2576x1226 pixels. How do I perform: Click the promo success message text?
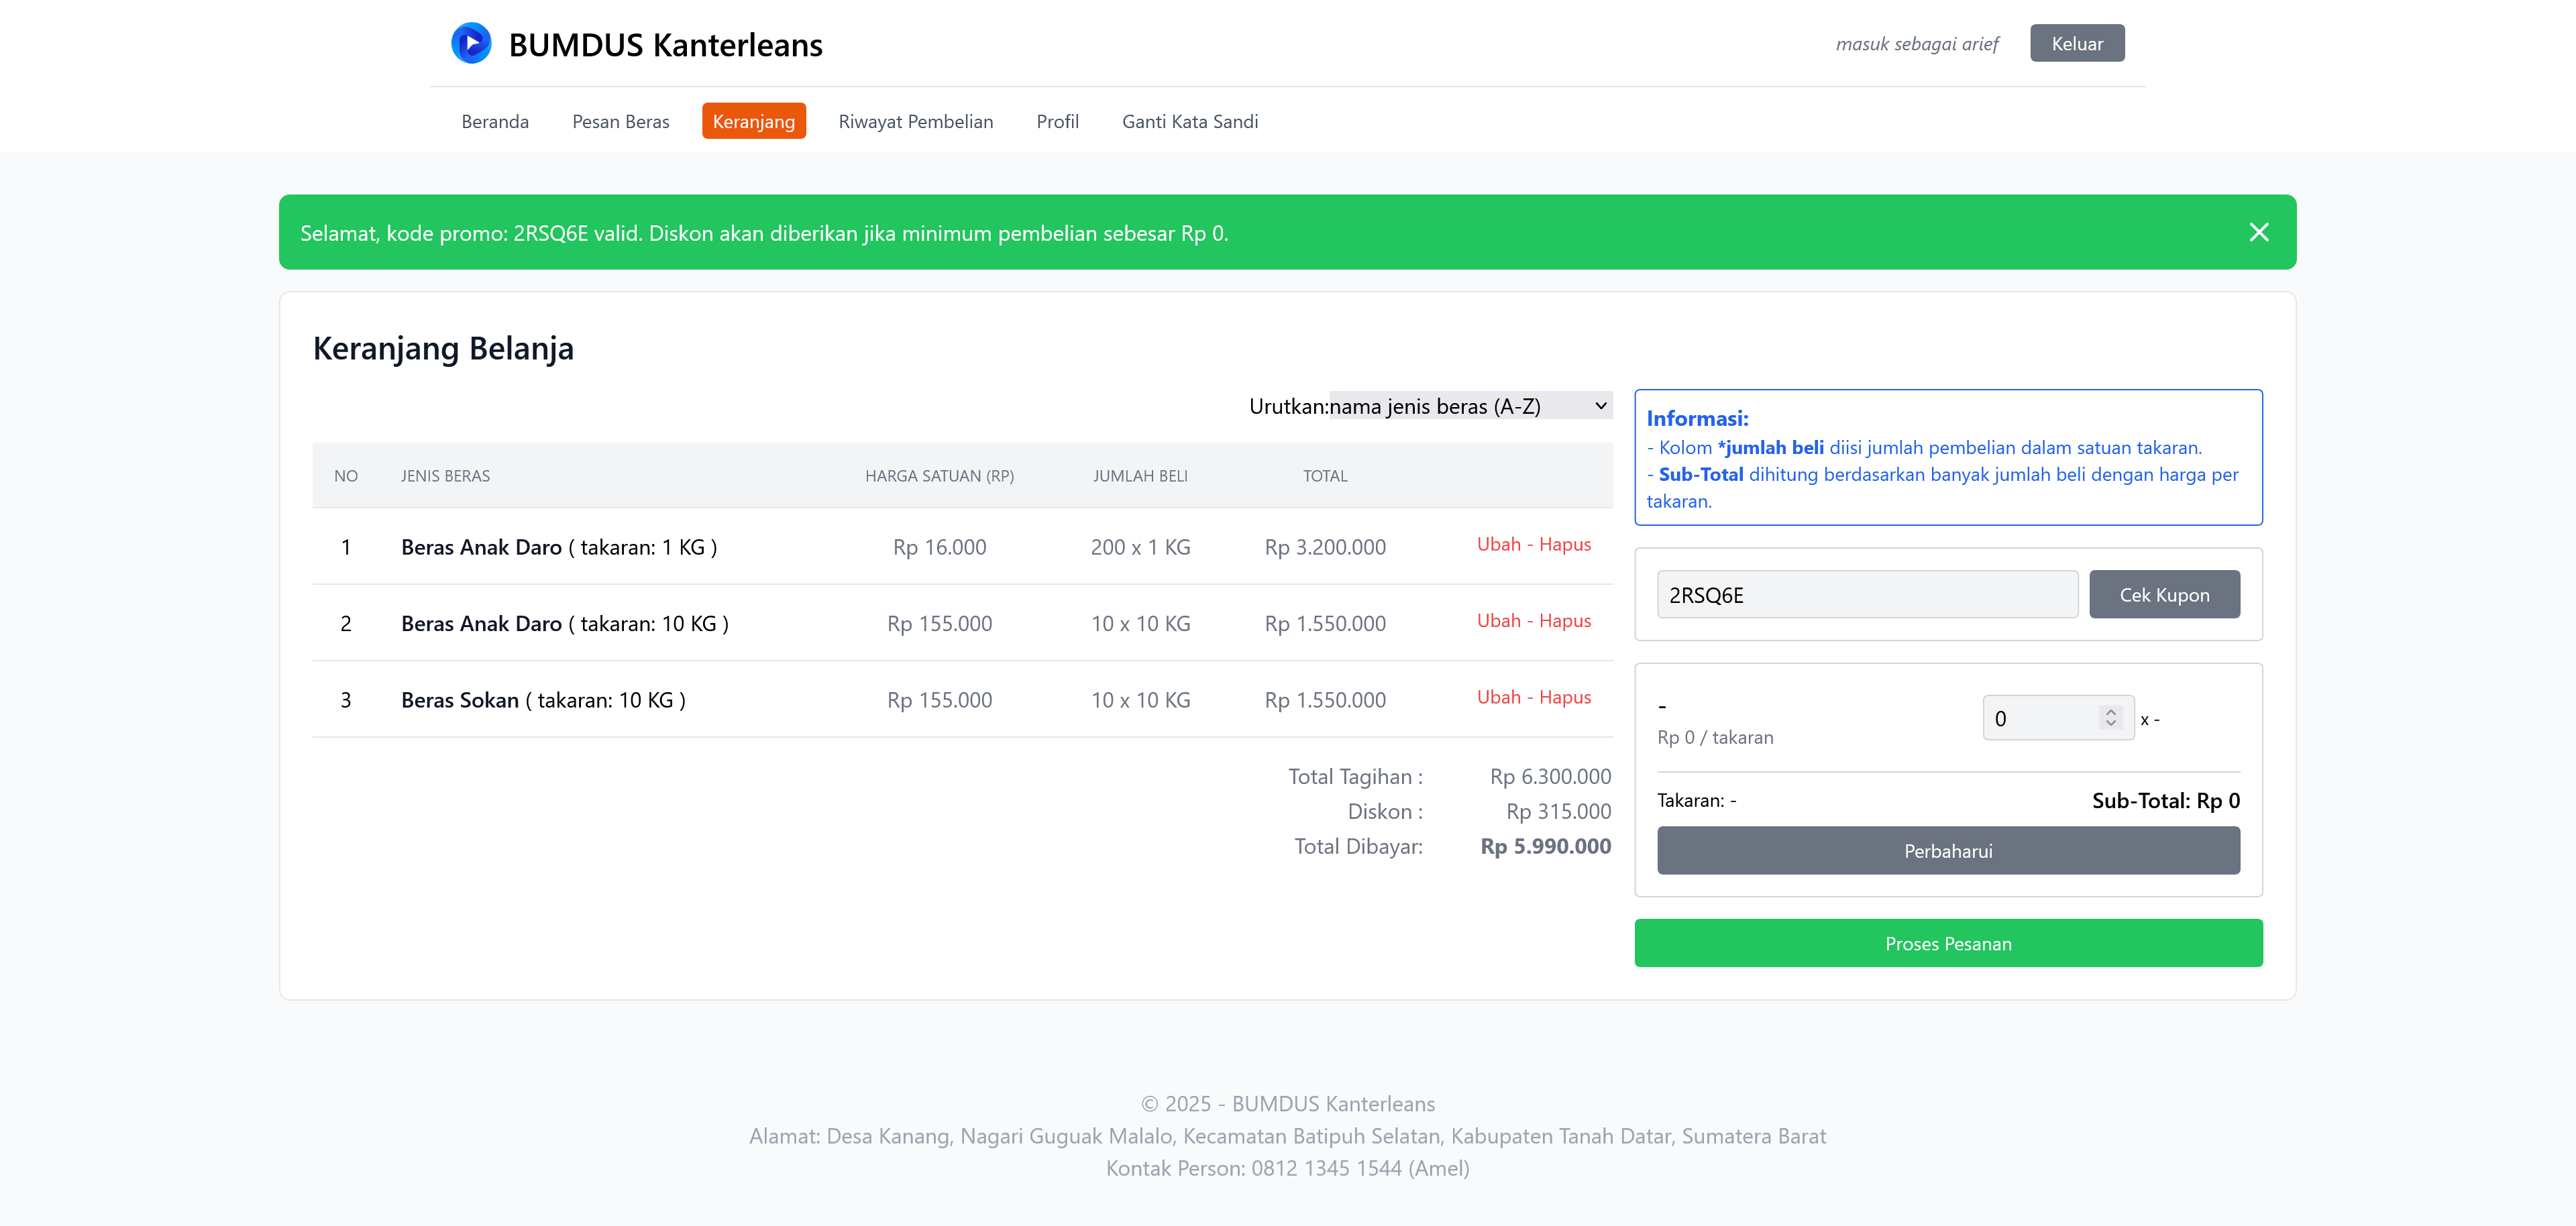pos(764,233)
